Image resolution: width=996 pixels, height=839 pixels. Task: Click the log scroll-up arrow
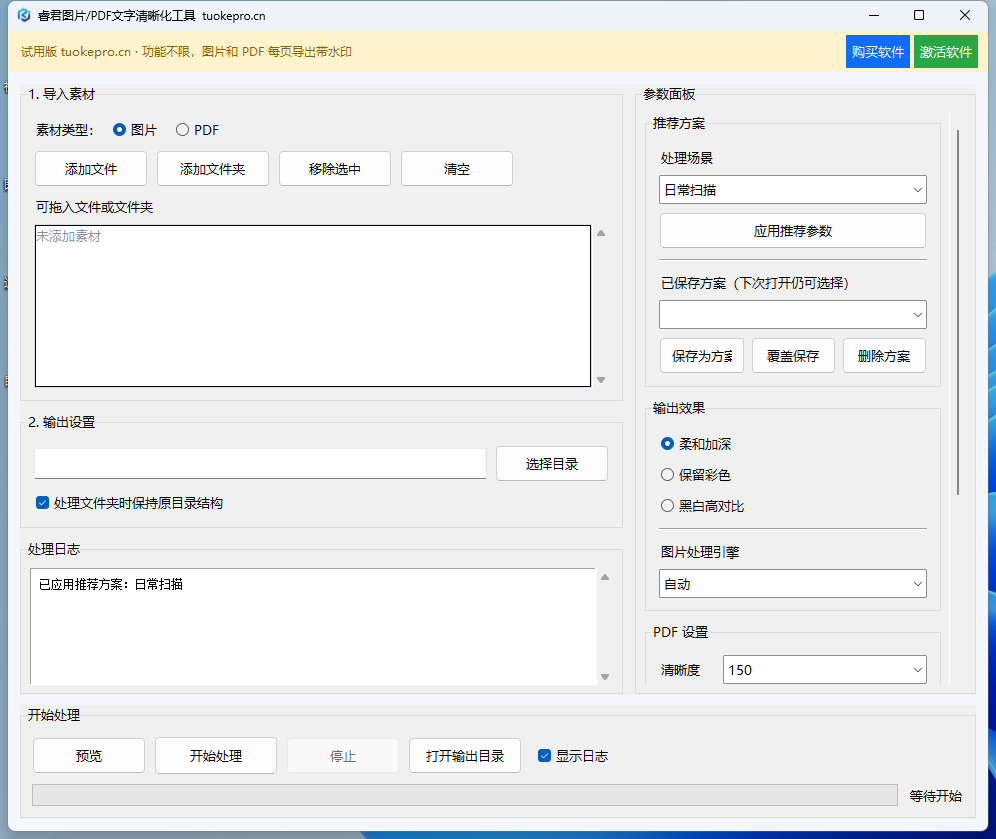(605, 577)
